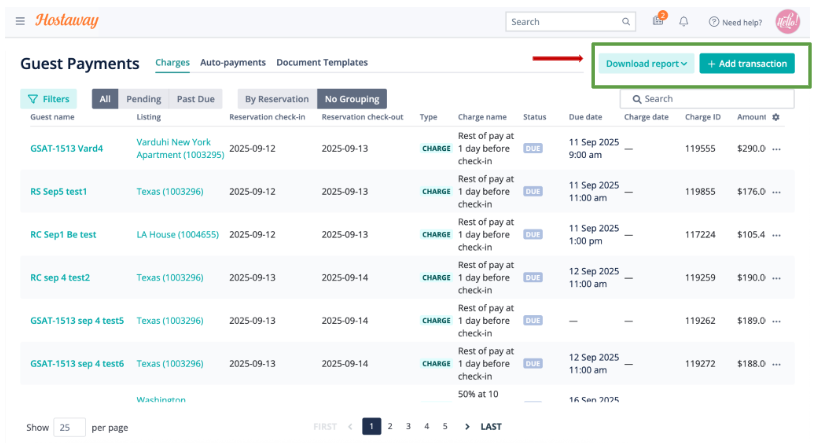This screenshot has height=443, width=826.
Task: Open row actions for RC Sep1 Be test
Action: coord(776,235)
